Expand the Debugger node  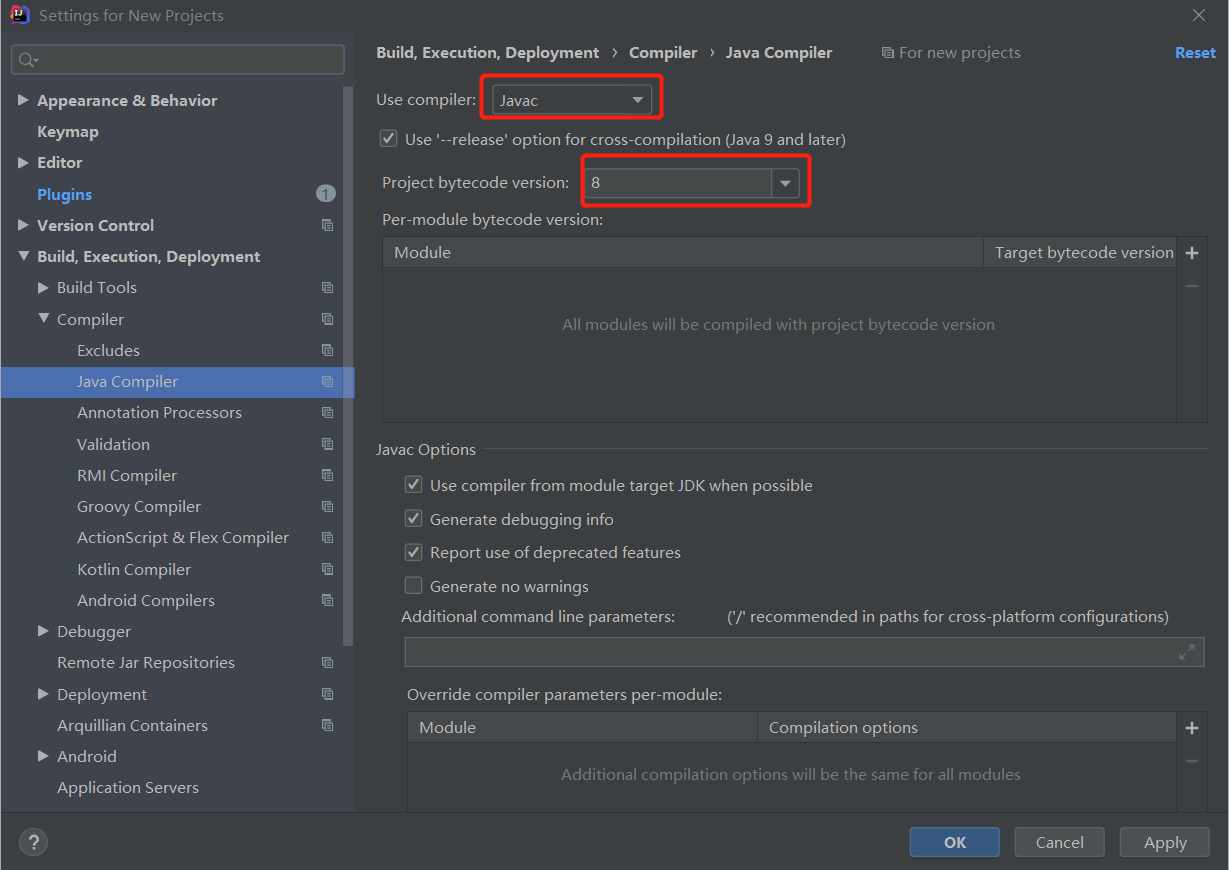pos(43,631)
